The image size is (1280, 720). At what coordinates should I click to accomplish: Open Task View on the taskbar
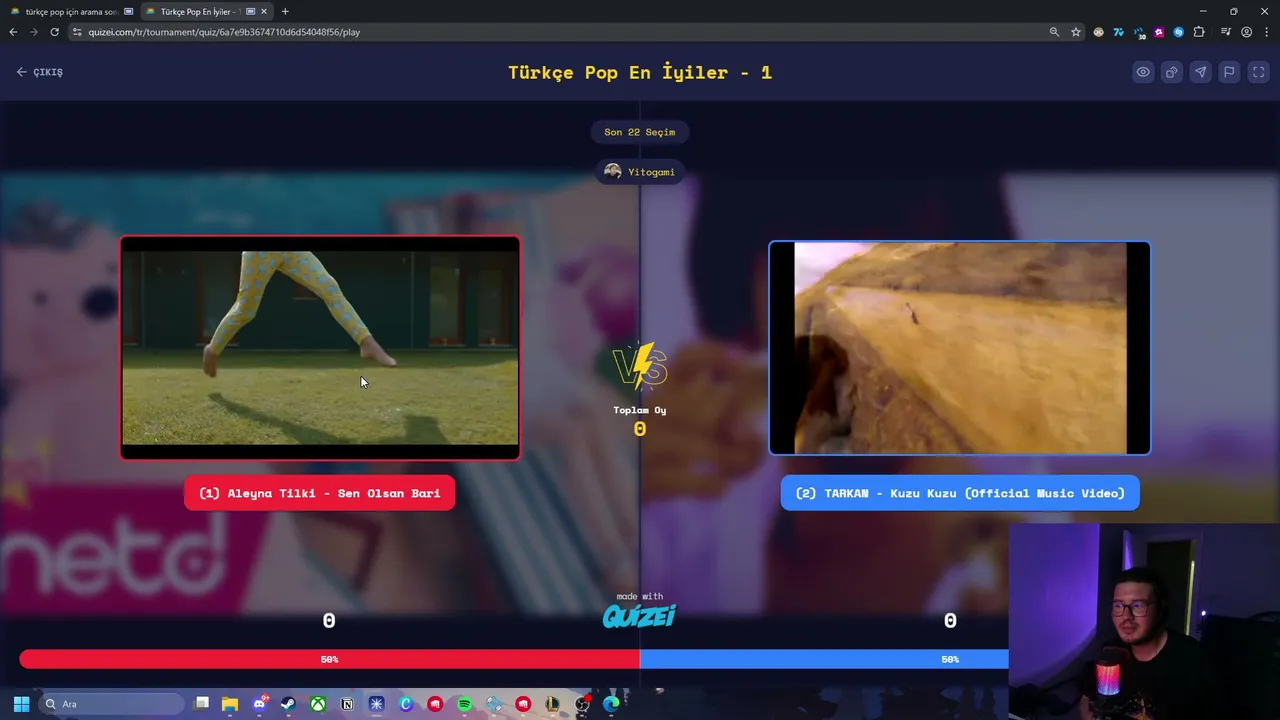click(x=201, y=704)
